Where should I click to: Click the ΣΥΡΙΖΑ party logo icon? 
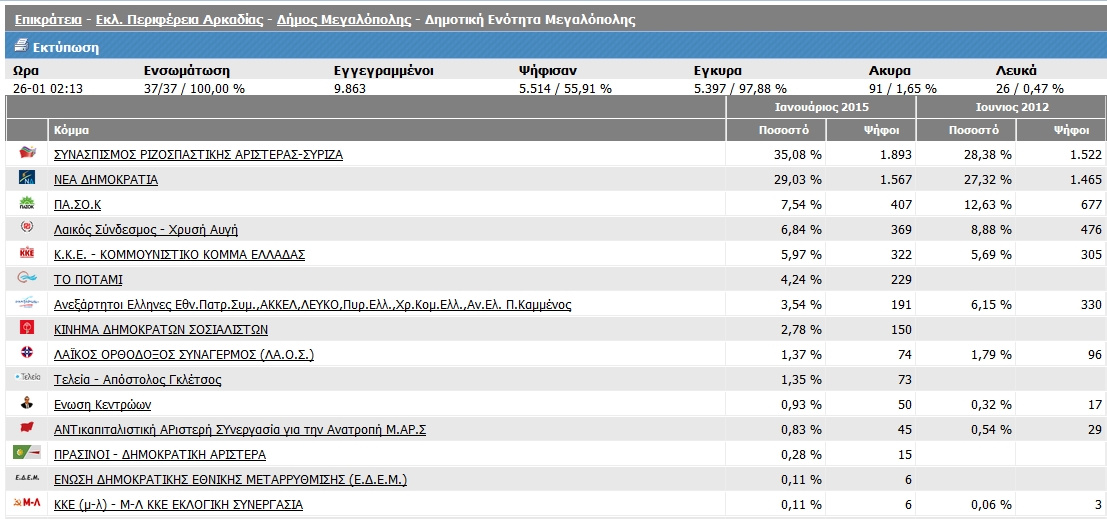pyautogui.click(x=27, y=154)
